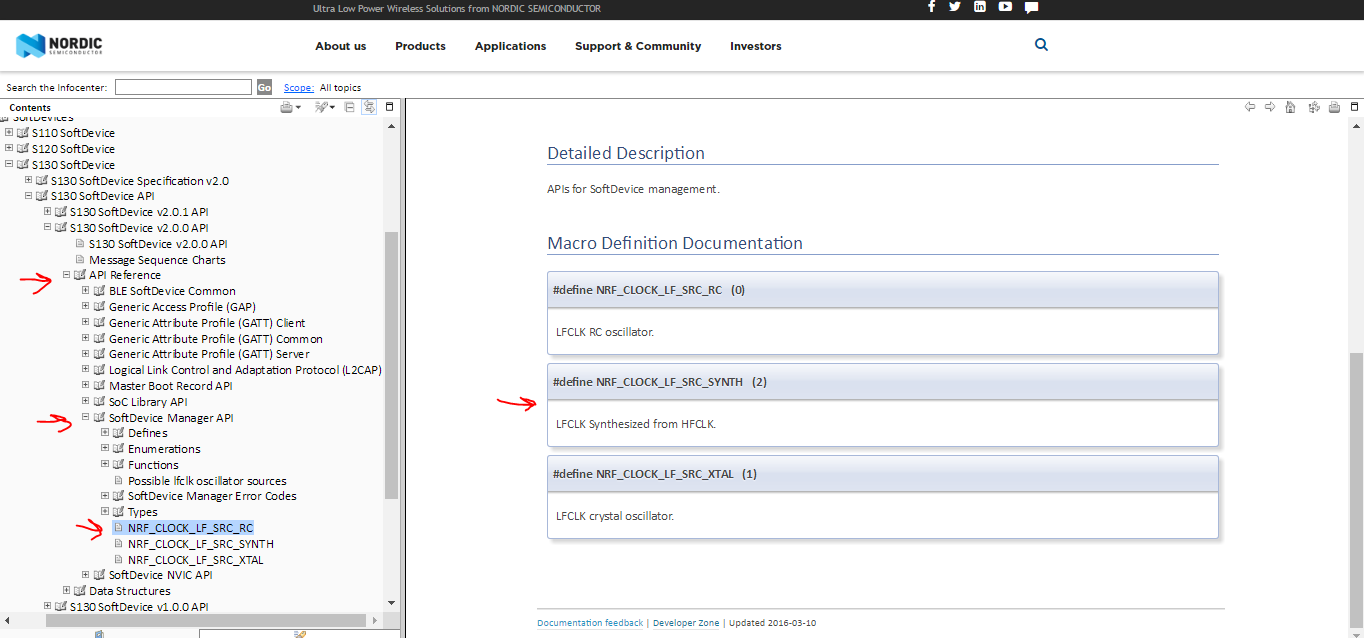Open About us menu
The height and width of the screenshot is (638, 1364).
coord(341,46)
